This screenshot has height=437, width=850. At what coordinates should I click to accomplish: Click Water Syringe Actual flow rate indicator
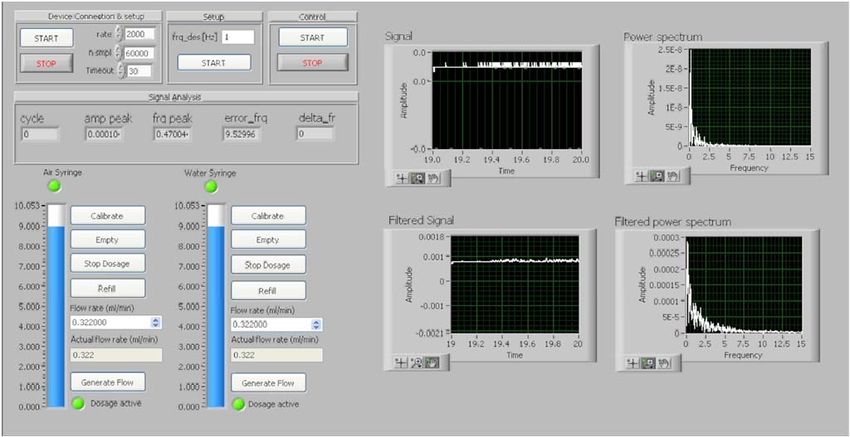point(276,355)
